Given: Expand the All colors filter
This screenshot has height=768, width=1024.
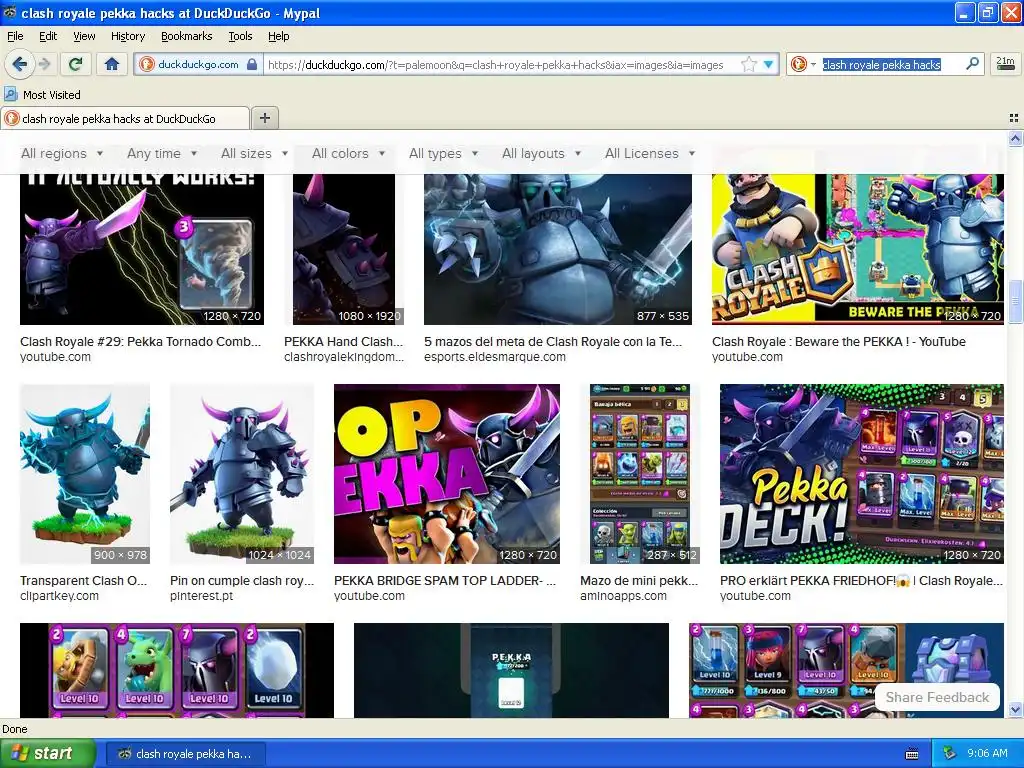Looking at the screenshot, I should (348, 153).
